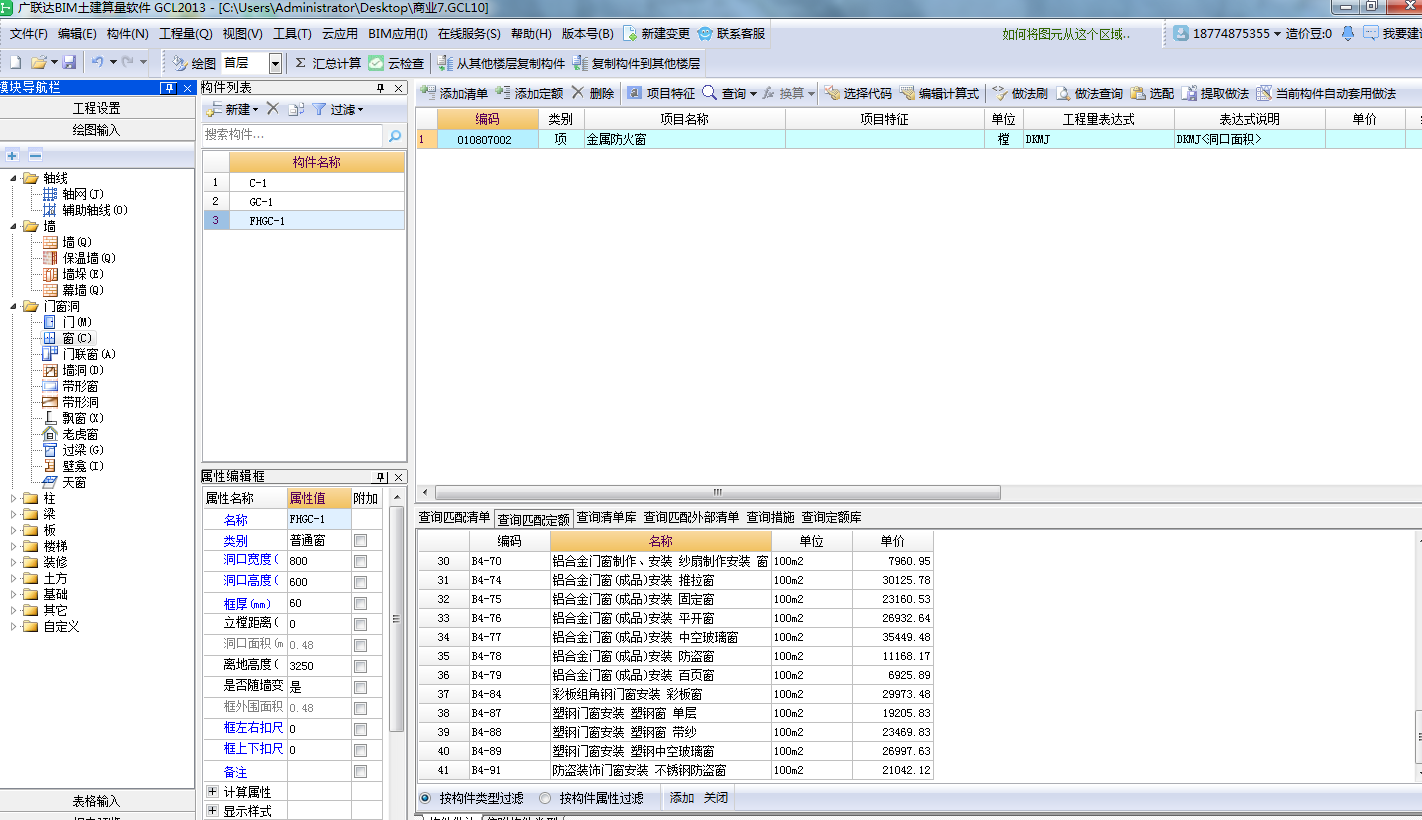
Task: Click the navigation tree collapse-all minus icon
Action: [35, 155]
